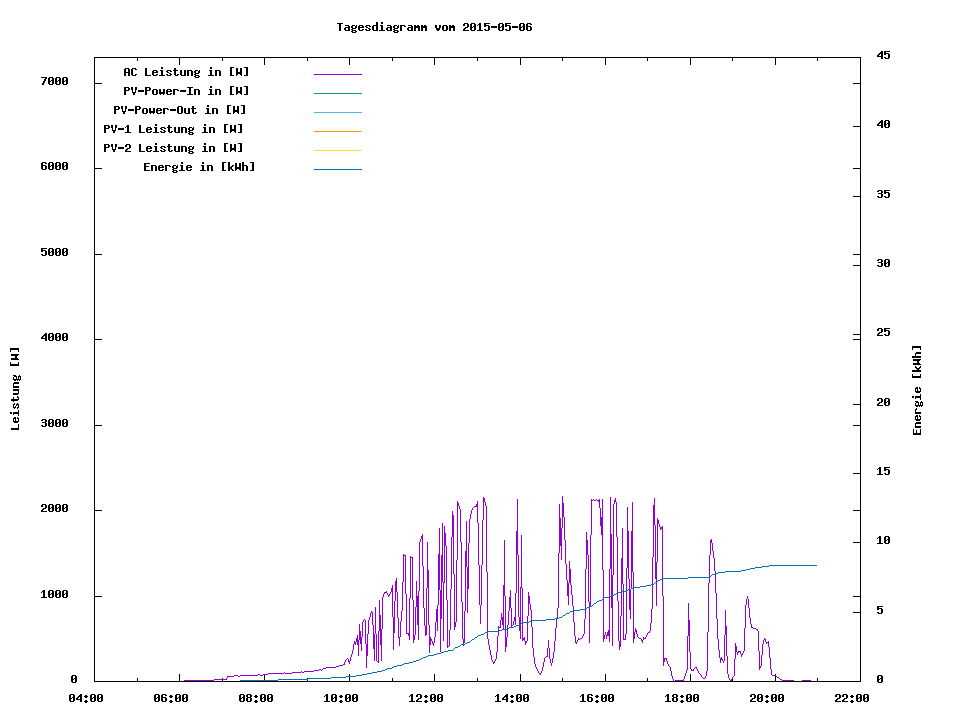Image resolution: width=960 pixels, height=720 pixels.
Task: Click the 04:00 time label on x-axis
Action: point(86,698)
